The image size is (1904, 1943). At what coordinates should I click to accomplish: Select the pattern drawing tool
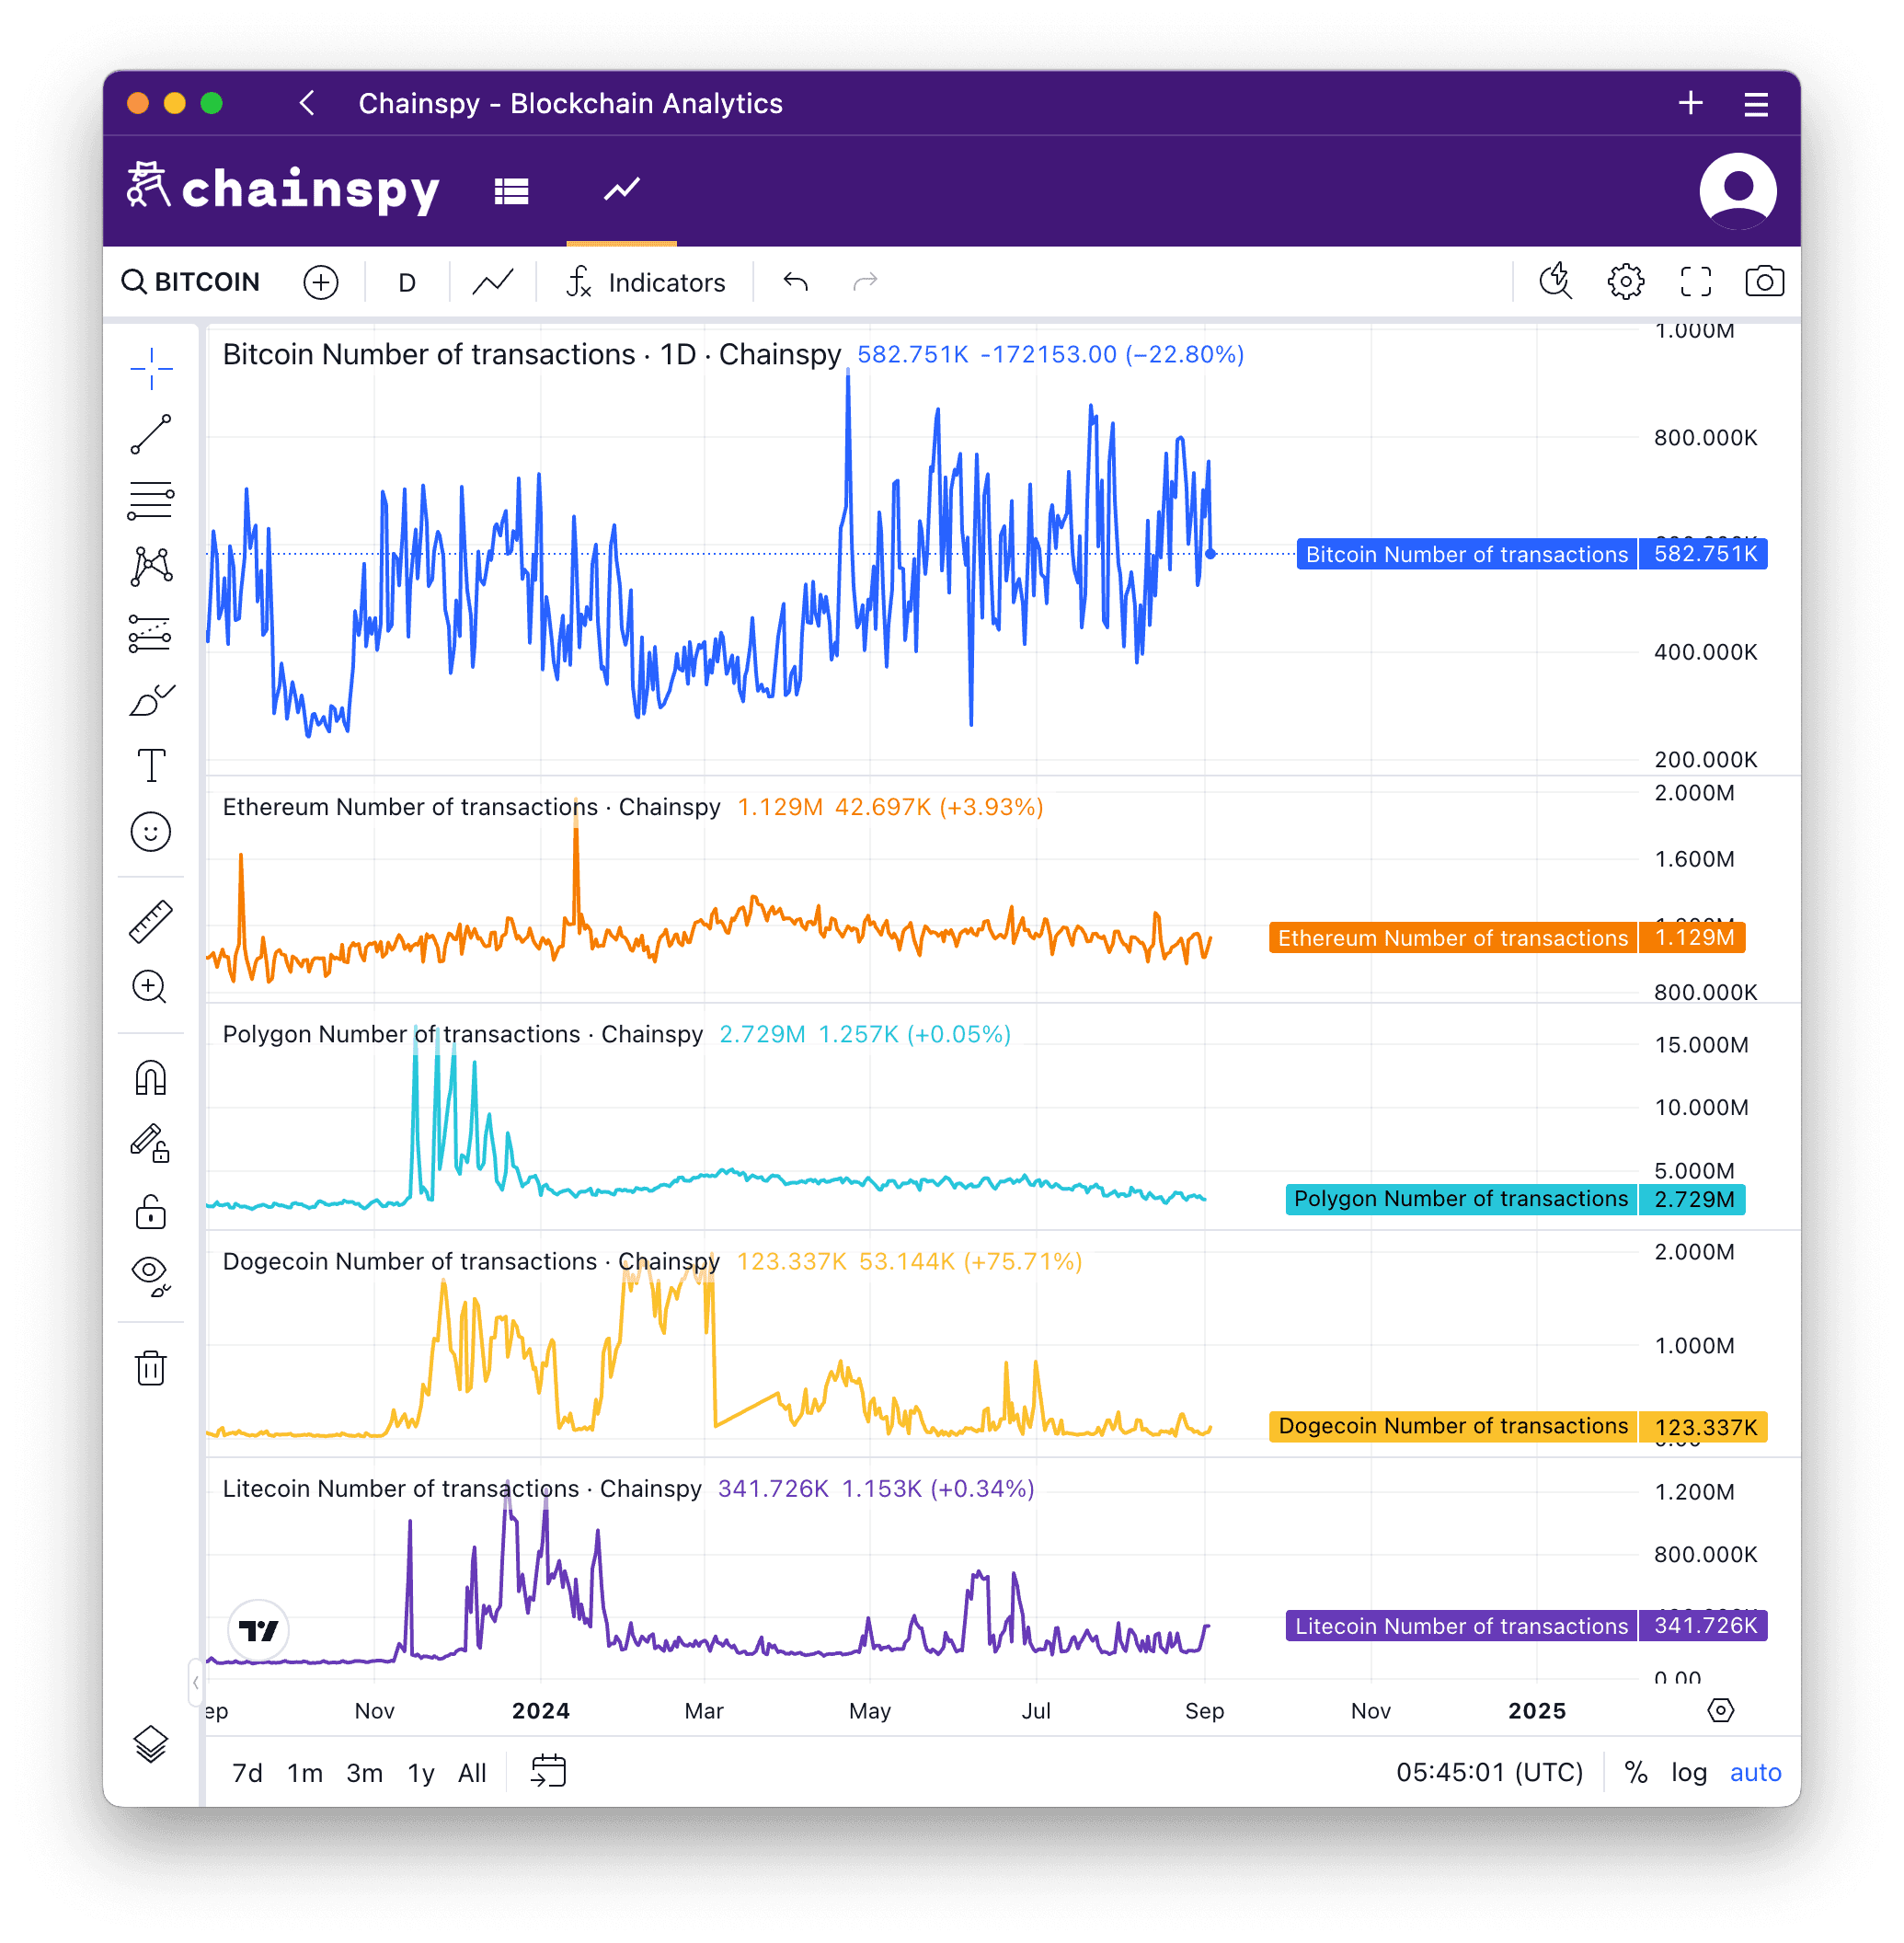point(151,567)
